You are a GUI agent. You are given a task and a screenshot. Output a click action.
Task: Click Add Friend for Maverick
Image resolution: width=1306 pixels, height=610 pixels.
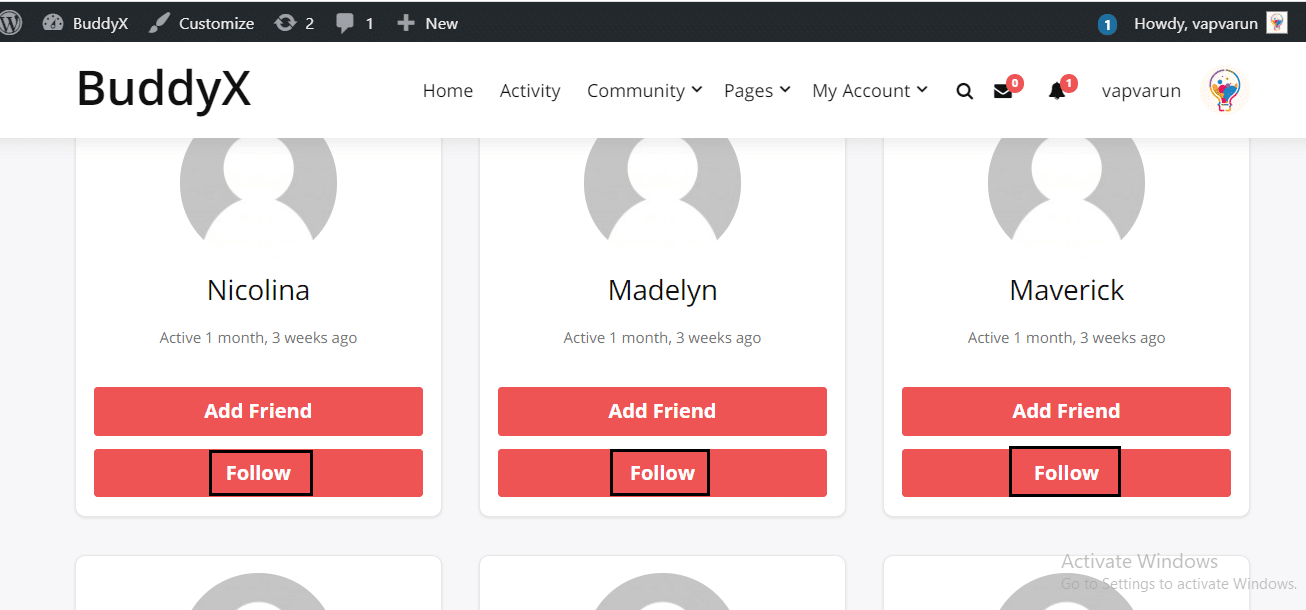pos(1066,411)
